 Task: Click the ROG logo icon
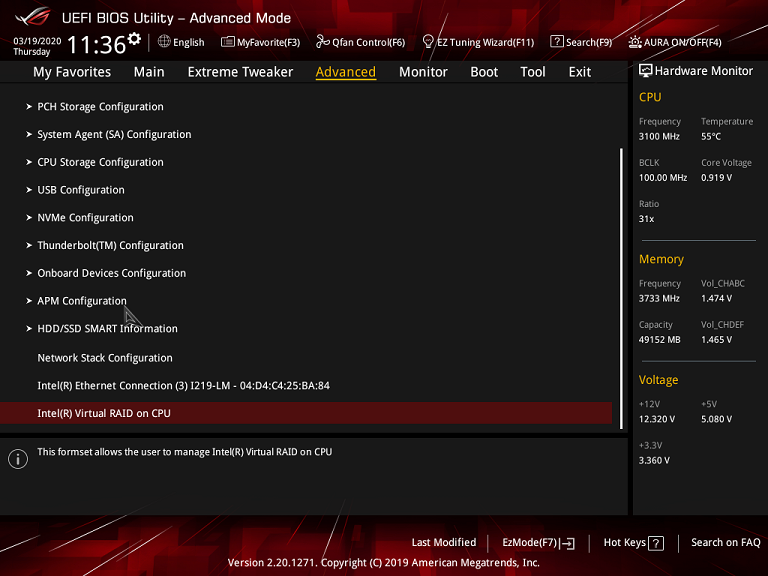click(x=32, y=17)
